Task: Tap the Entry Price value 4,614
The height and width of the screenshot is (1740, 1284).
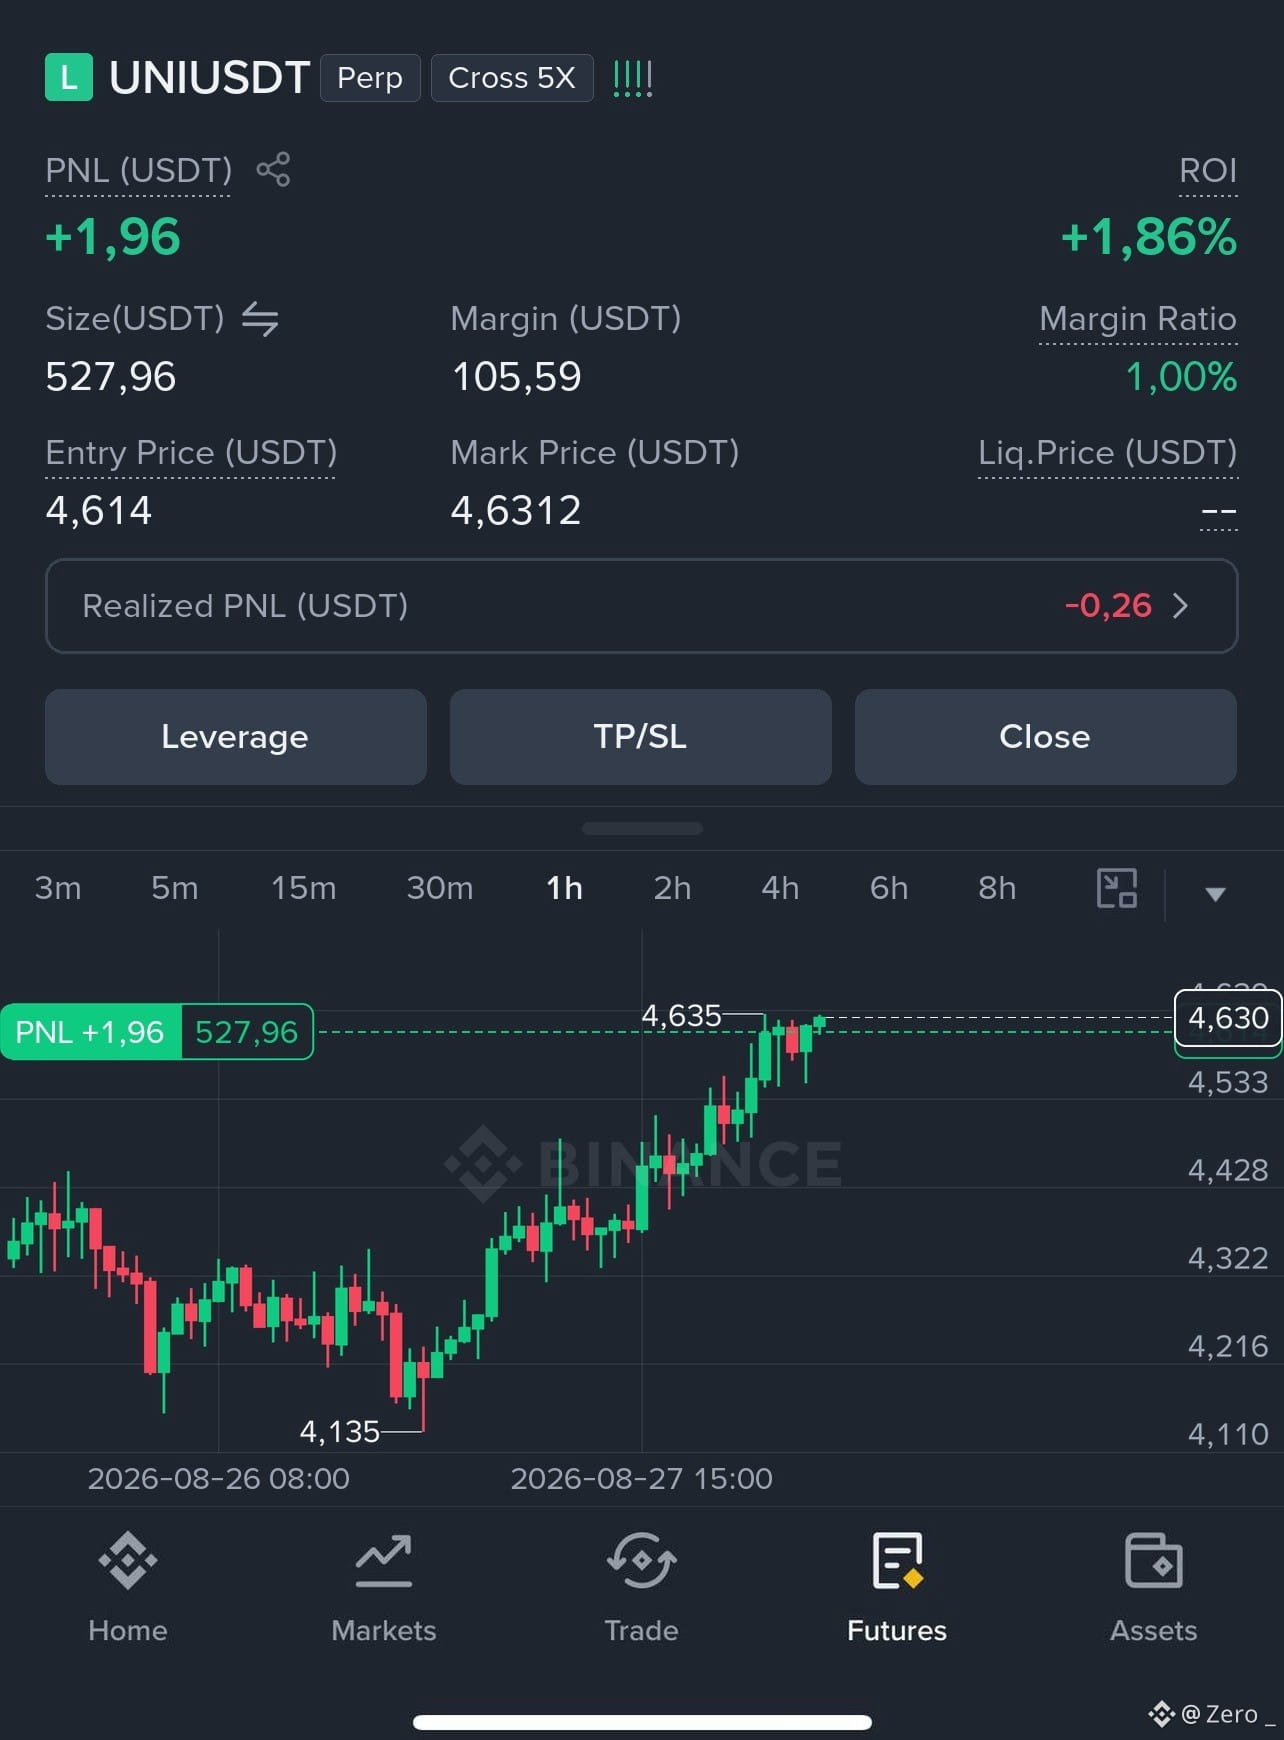Action: tap(99, 511)
